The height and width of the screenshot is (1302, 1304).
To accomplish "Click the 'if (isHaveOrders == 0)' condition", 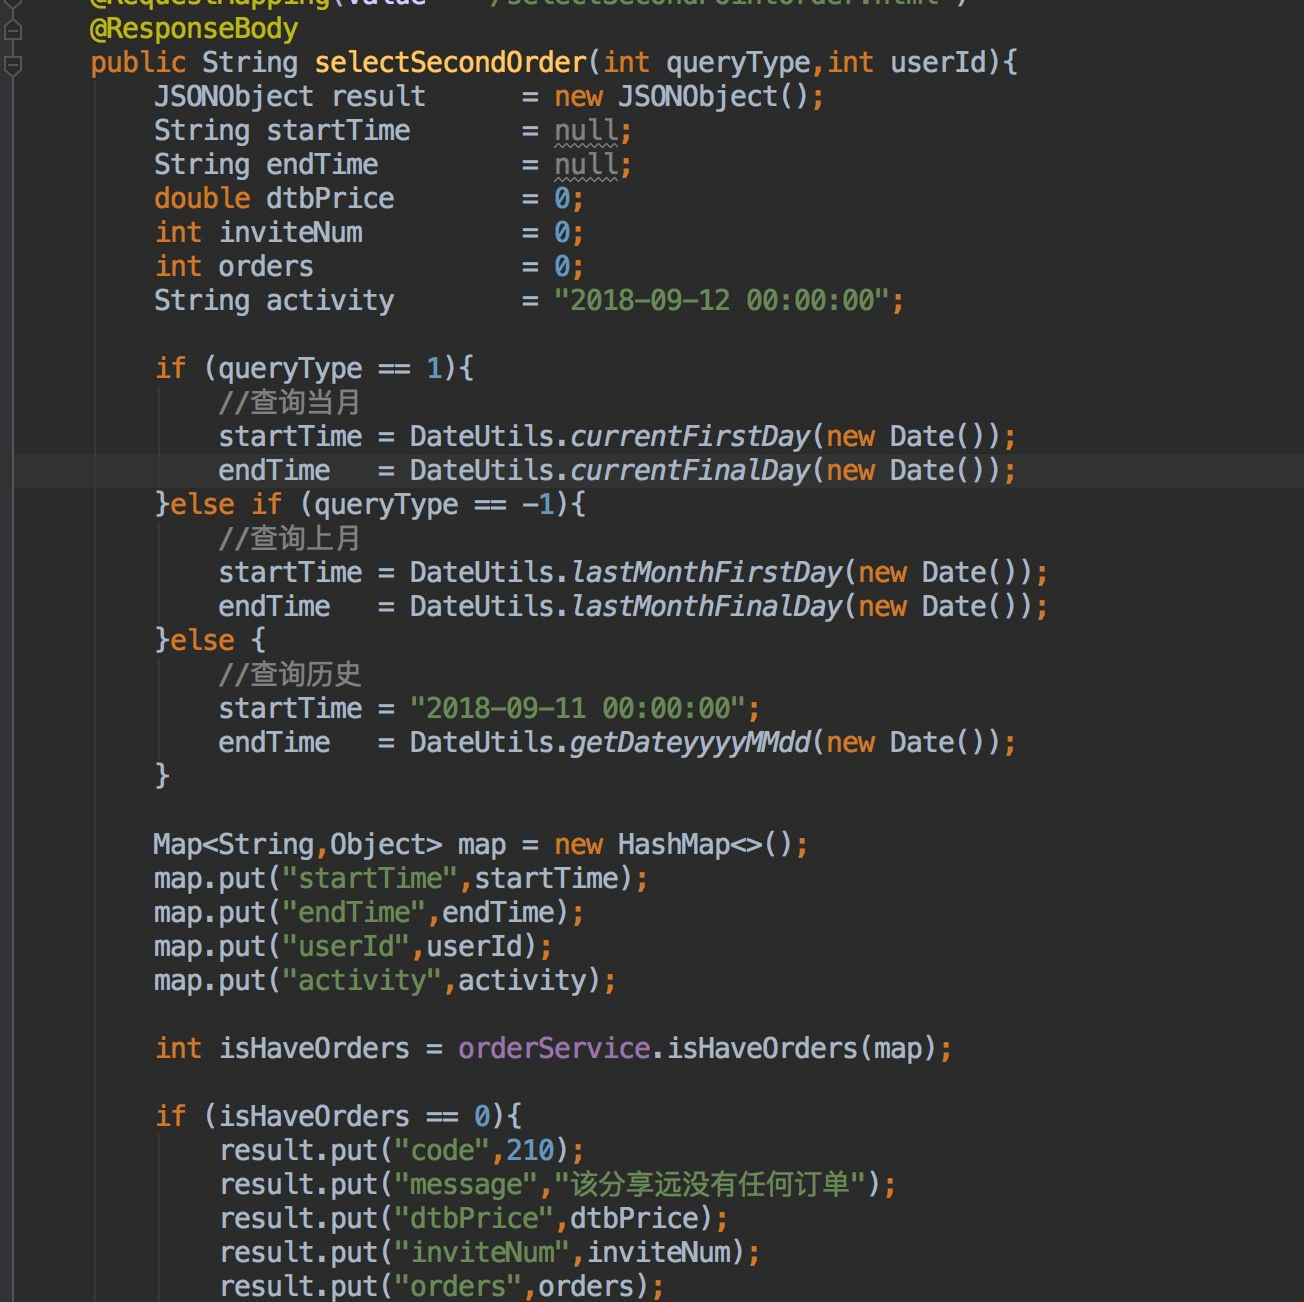I will click(330, 1117).
